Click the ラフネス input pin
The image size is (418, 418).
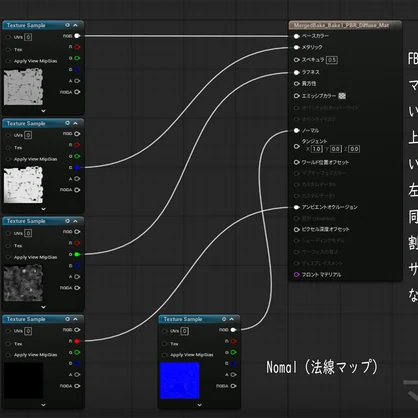[x=296, y=72]
